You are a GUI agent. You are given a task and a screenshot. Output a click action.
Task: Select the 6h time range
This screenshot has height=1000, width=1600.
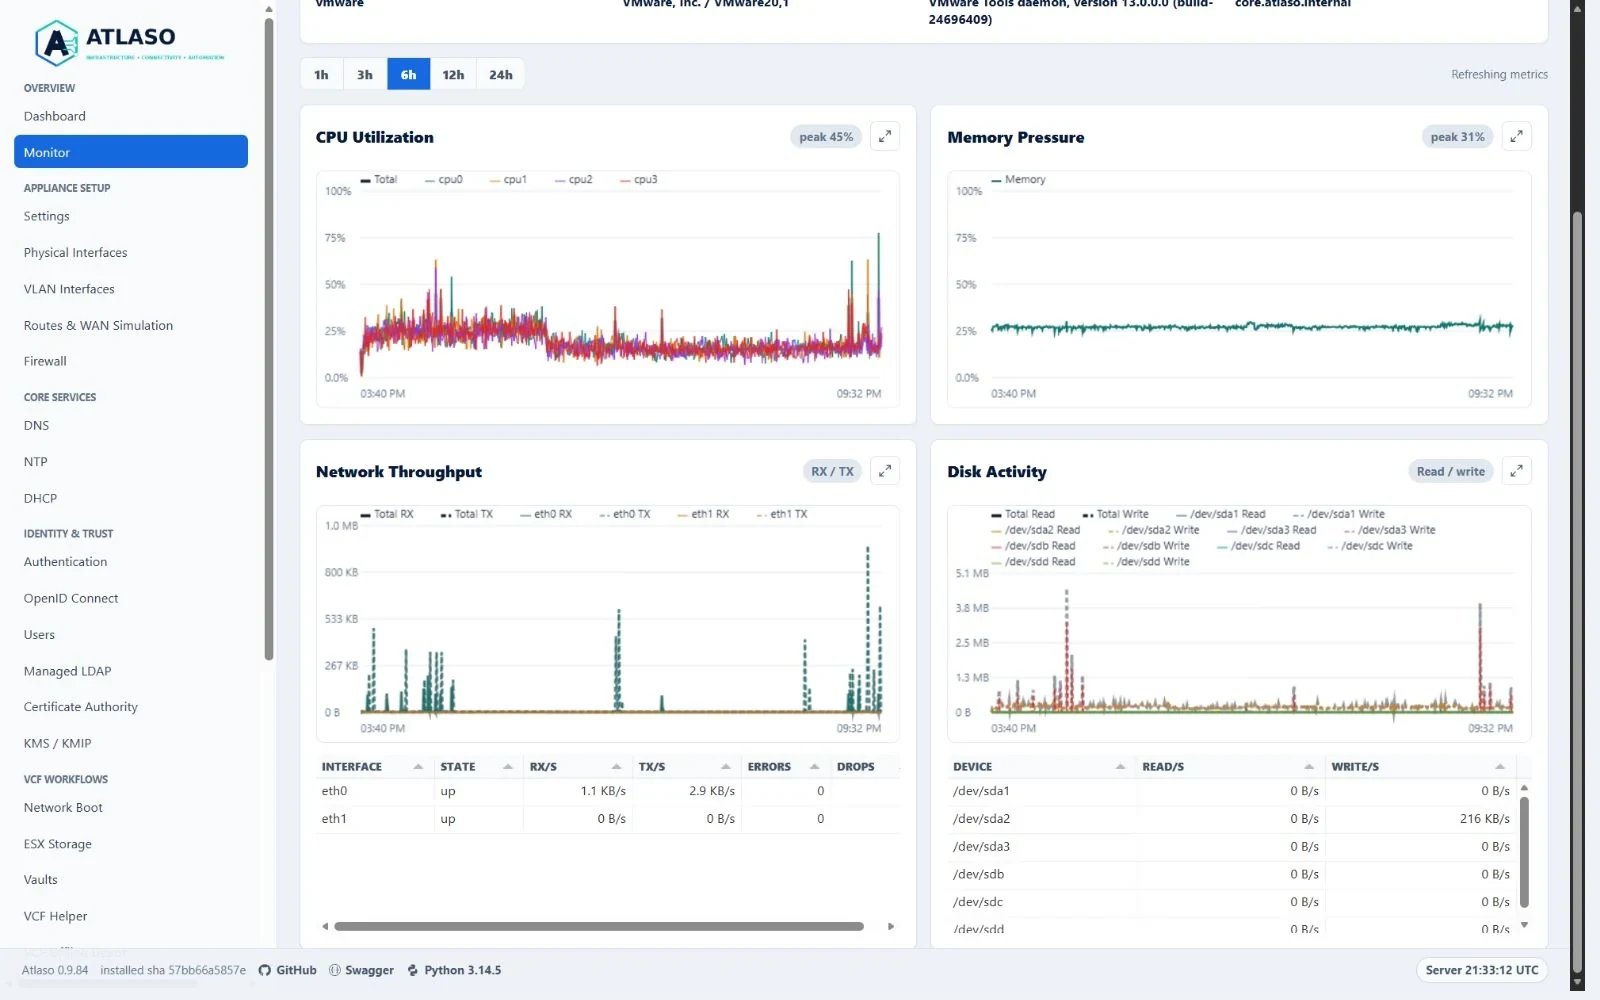coord(408,75)
